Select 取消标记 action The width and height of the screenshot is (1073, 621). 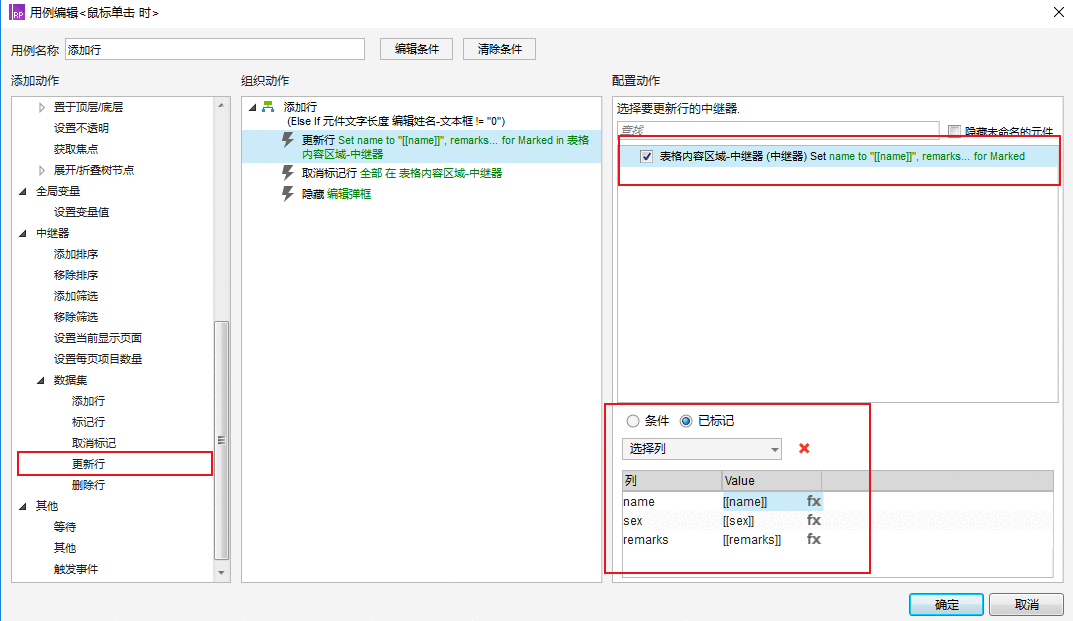tap(94, 443)
